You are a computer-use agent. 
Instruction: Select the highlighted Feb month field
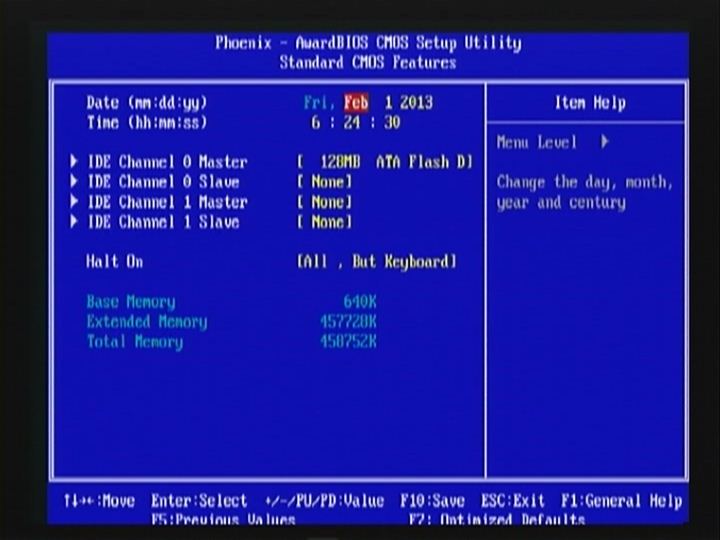(x=356, y=102)
